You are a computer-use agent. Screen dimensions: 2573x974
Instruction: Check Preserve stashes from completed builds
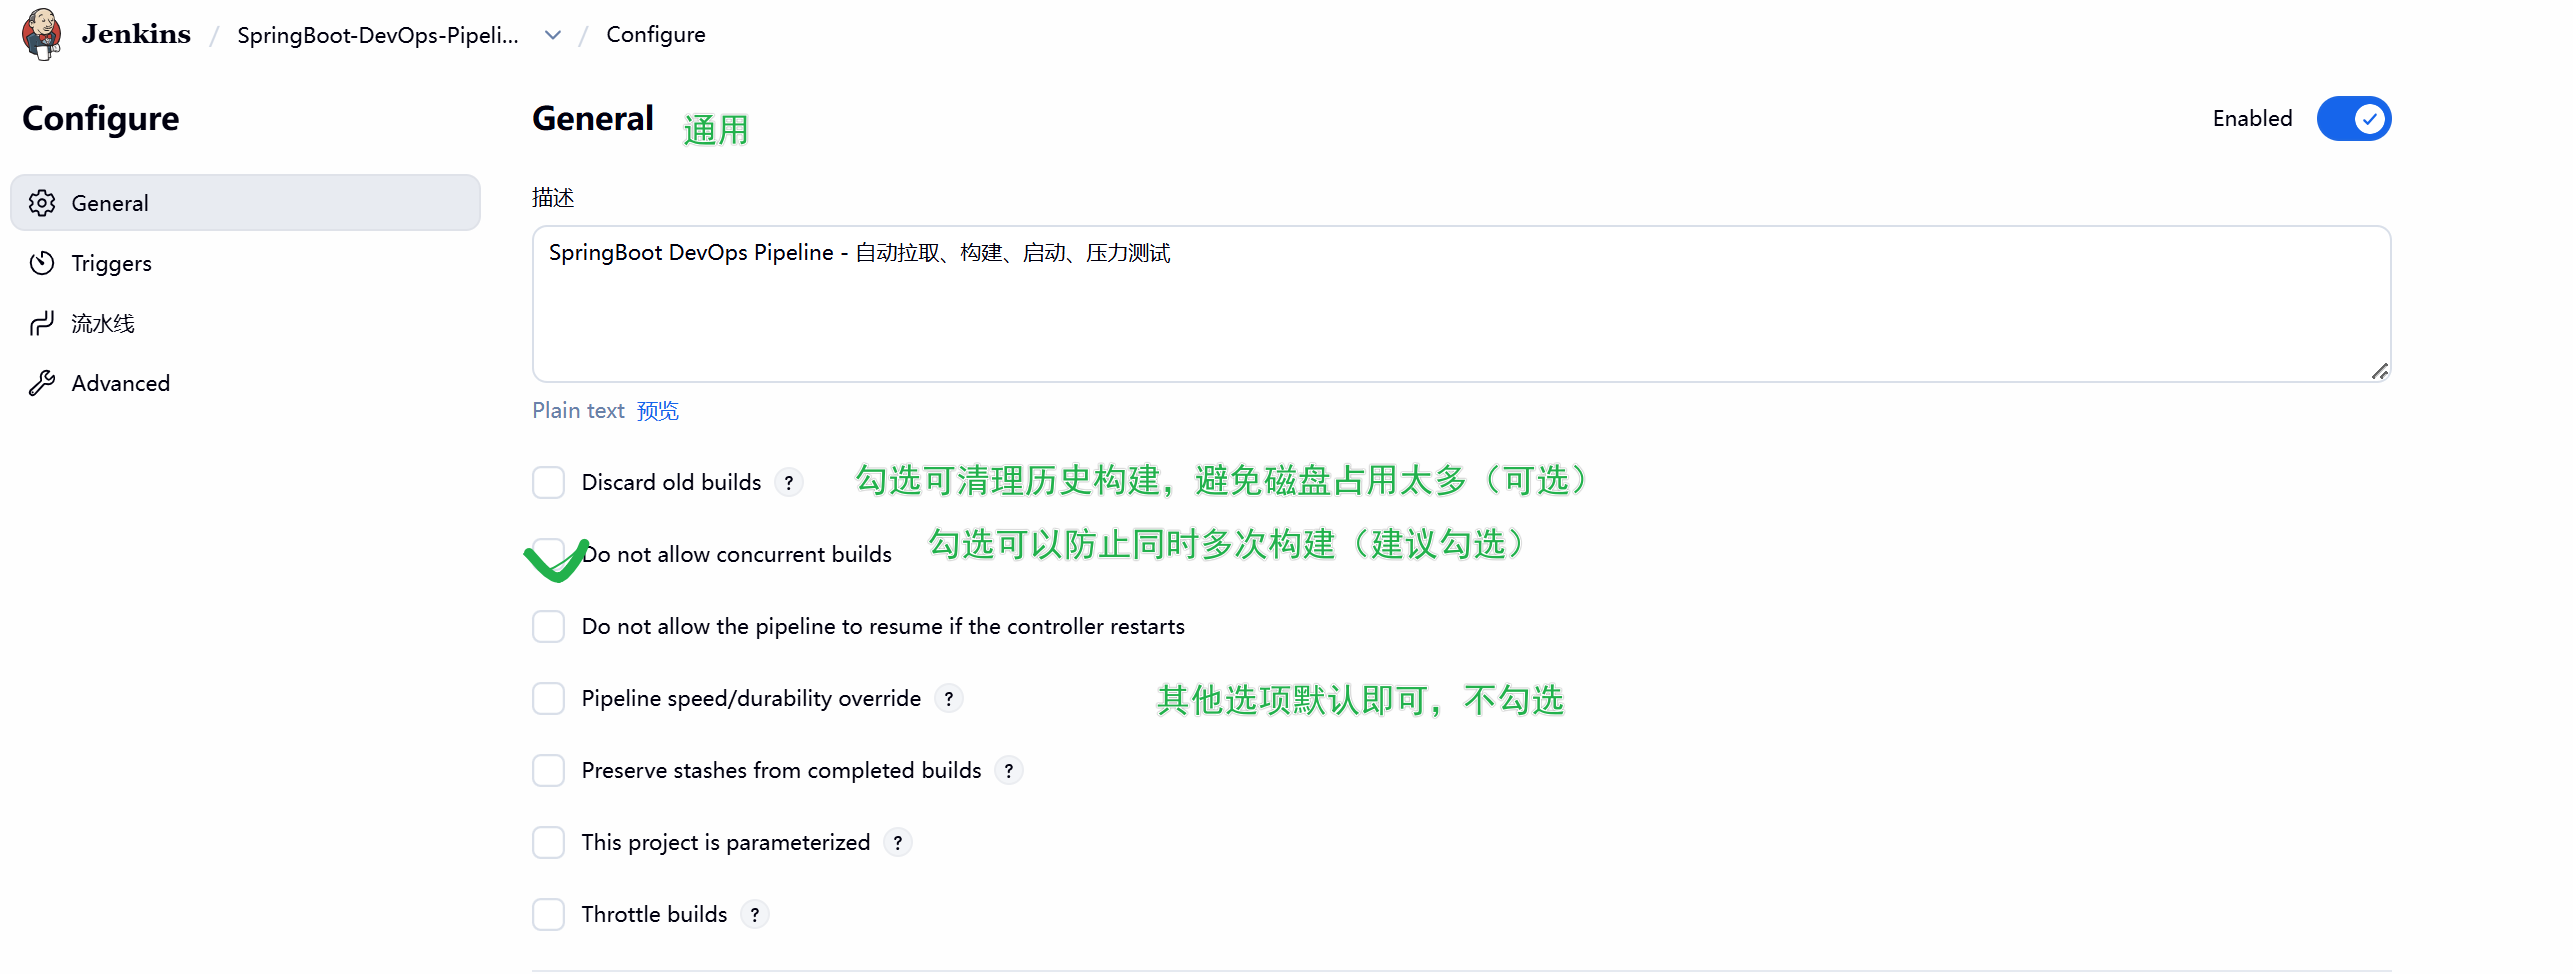coord(548,770)
